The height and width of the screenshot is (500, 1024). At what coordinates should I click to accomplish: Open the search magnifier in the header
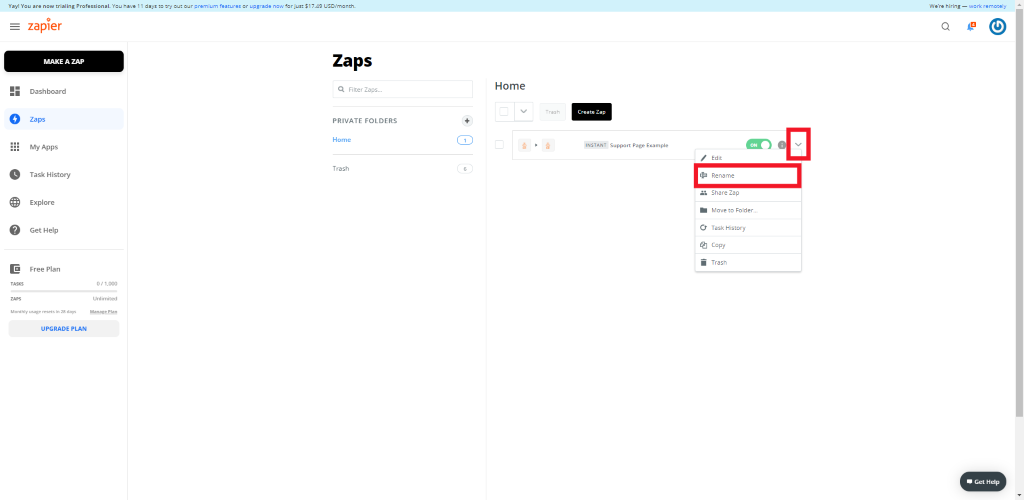[x=946, y=27]
